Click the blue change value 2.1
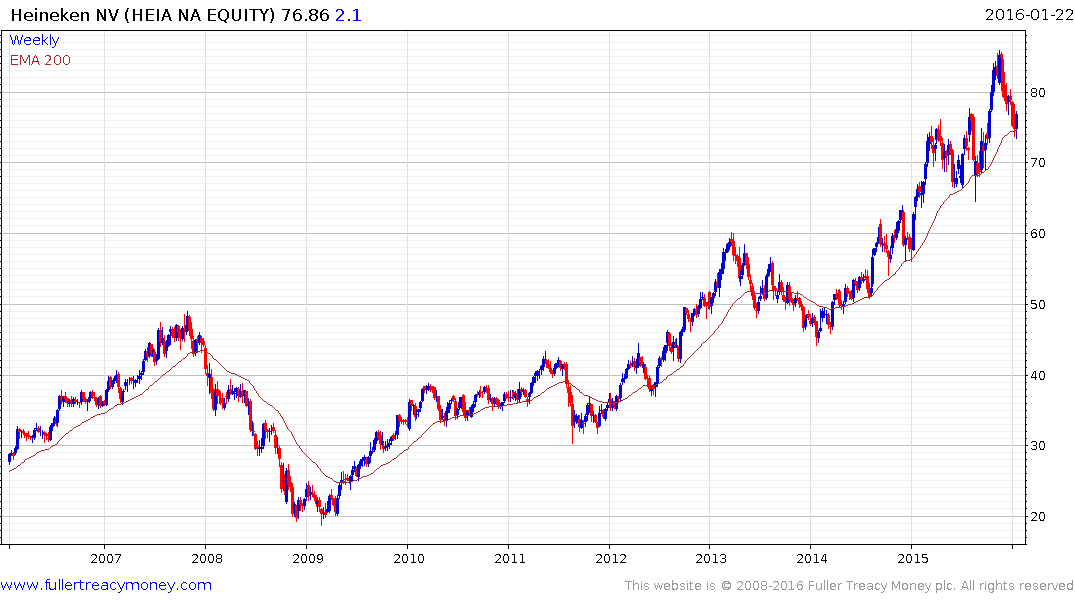The image size is (1075, 600). [348, 15]
